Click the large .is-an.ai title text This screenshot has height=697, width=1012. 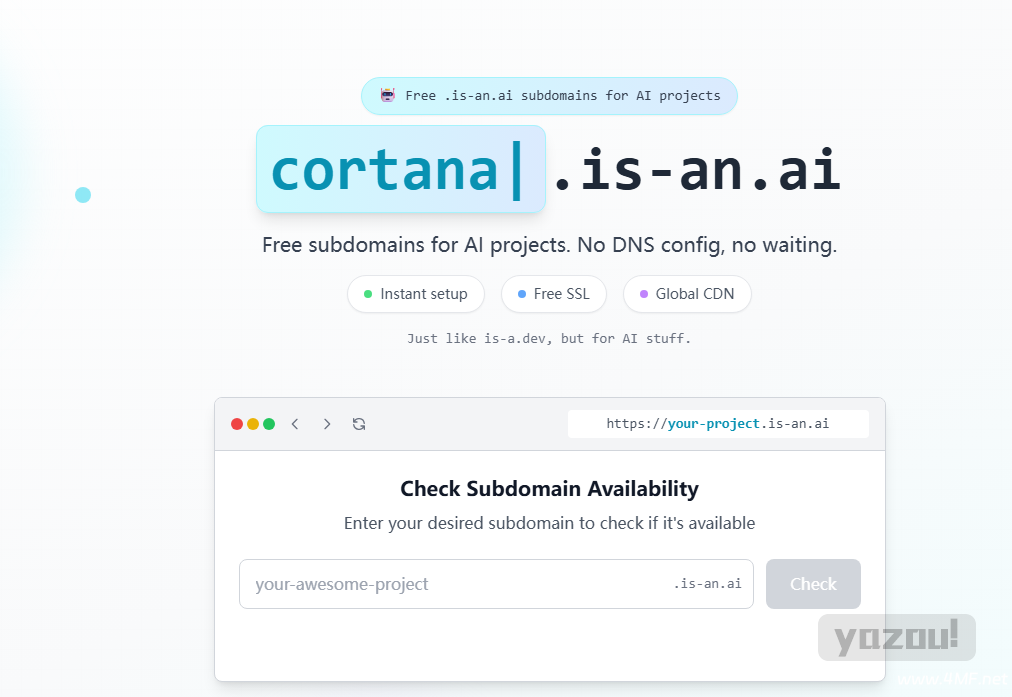697,169
